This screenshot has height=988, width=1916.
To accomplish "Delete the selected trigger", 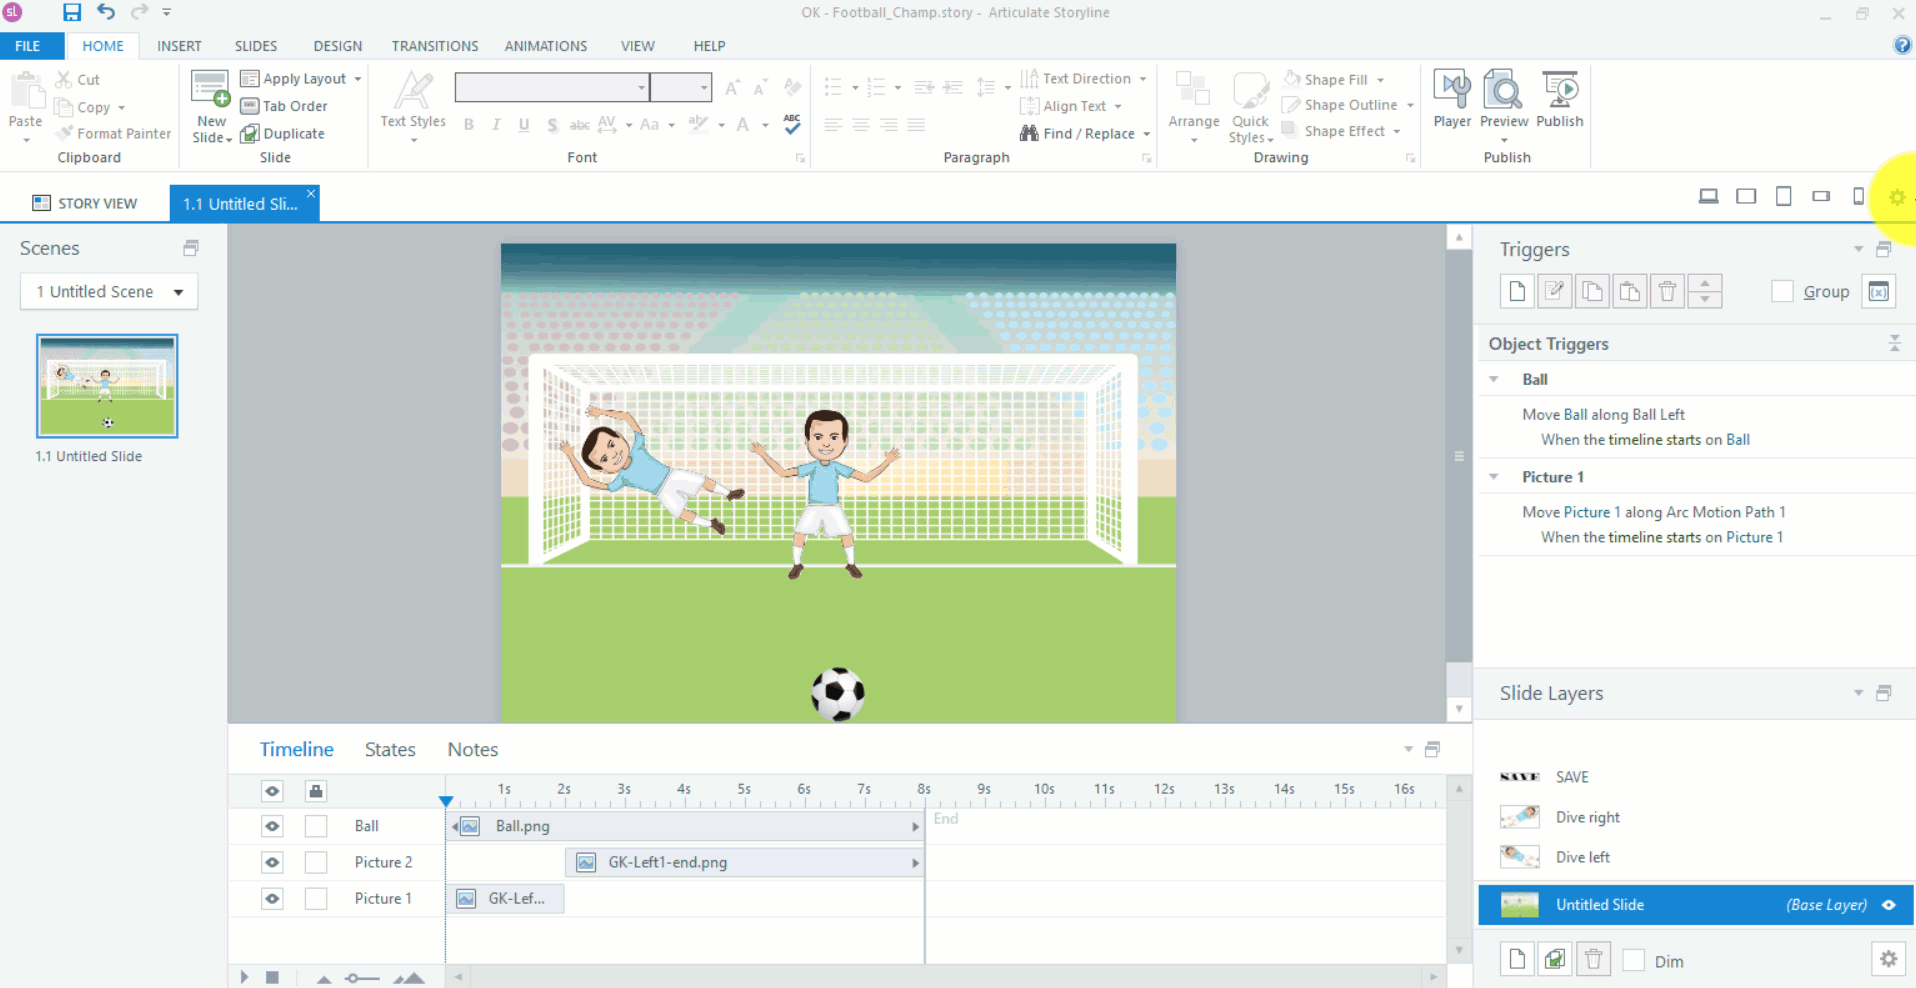I will coord(1667,291).
